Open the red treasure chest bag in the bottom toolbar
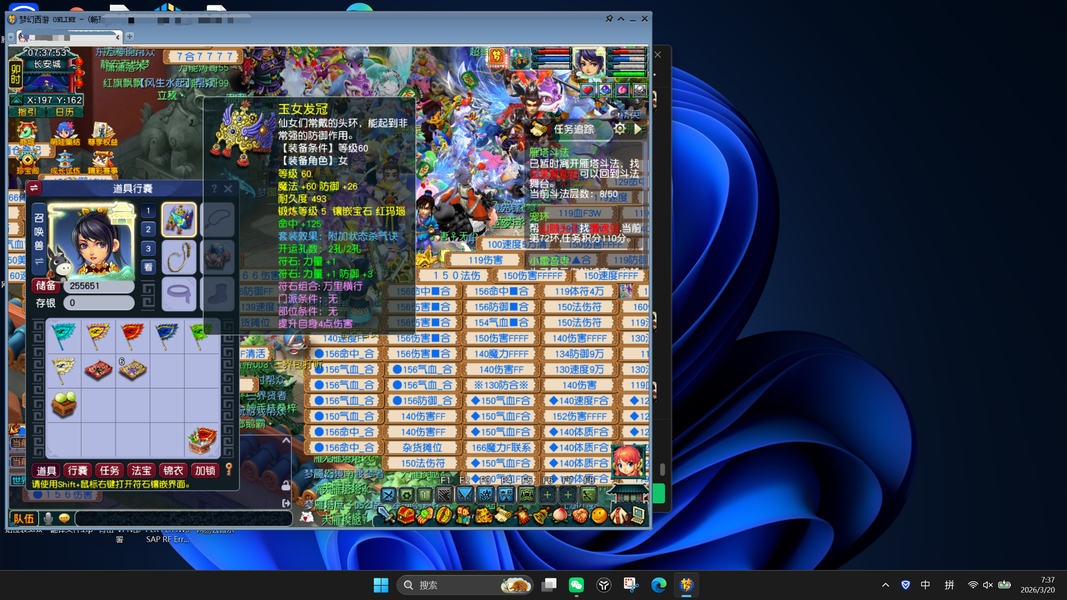The height and width of the screenshot is (600, 1067). 406,516
